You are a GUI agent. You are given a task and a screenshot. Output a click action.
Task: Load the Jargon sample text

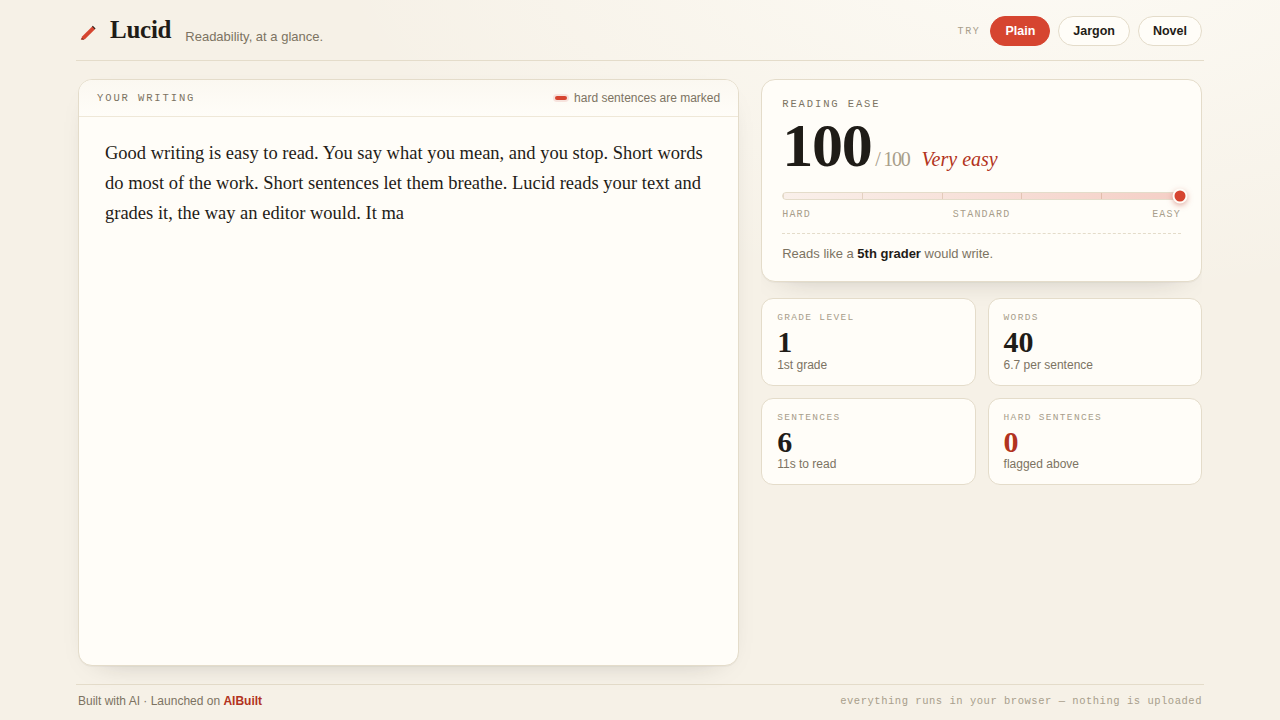pyautogui.click(x=1094, y=31)
